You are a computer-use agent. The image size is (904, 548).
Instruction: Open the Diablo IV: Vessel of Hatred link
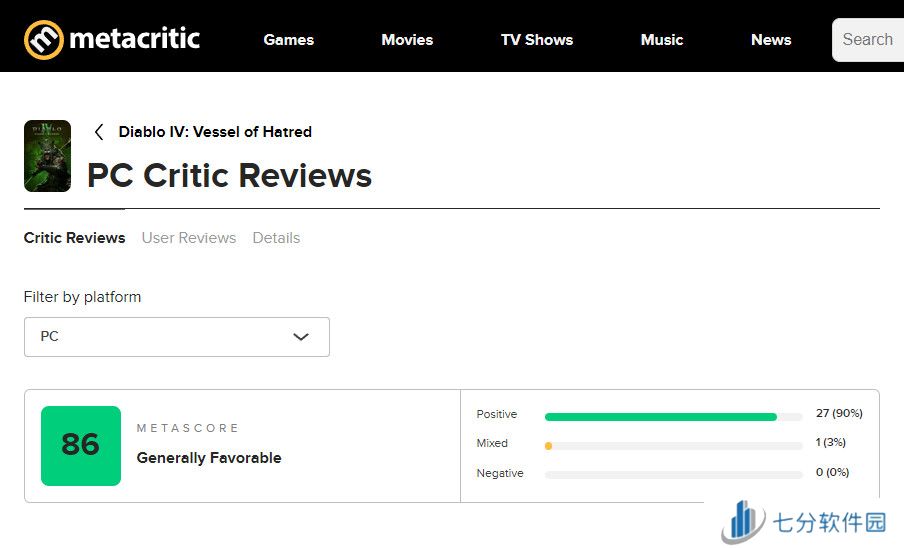[215, 132]
